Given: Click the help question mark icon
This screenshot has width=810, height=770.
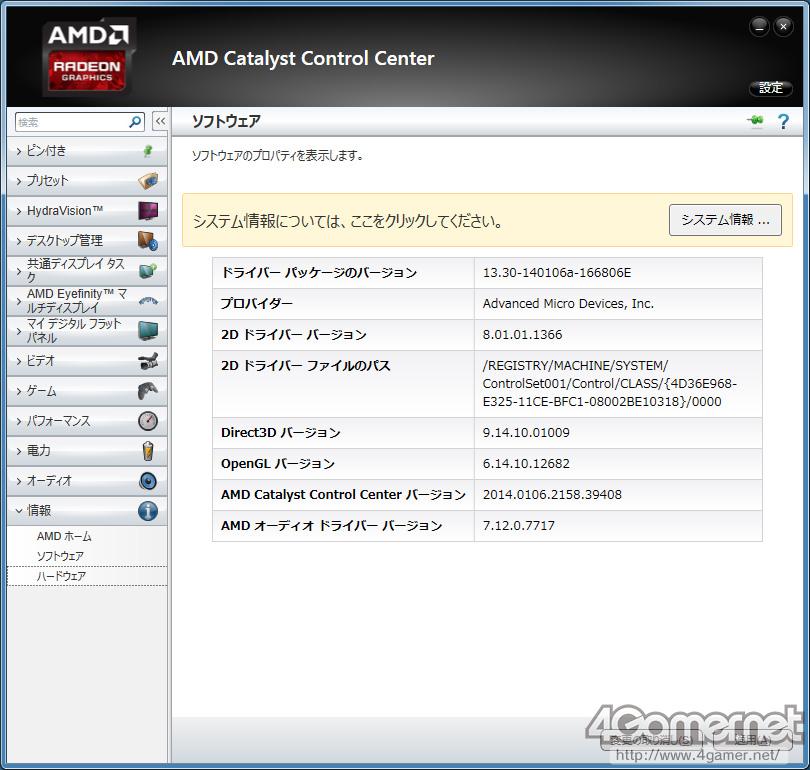Looking at the screenshot, I should pos(783,122).
